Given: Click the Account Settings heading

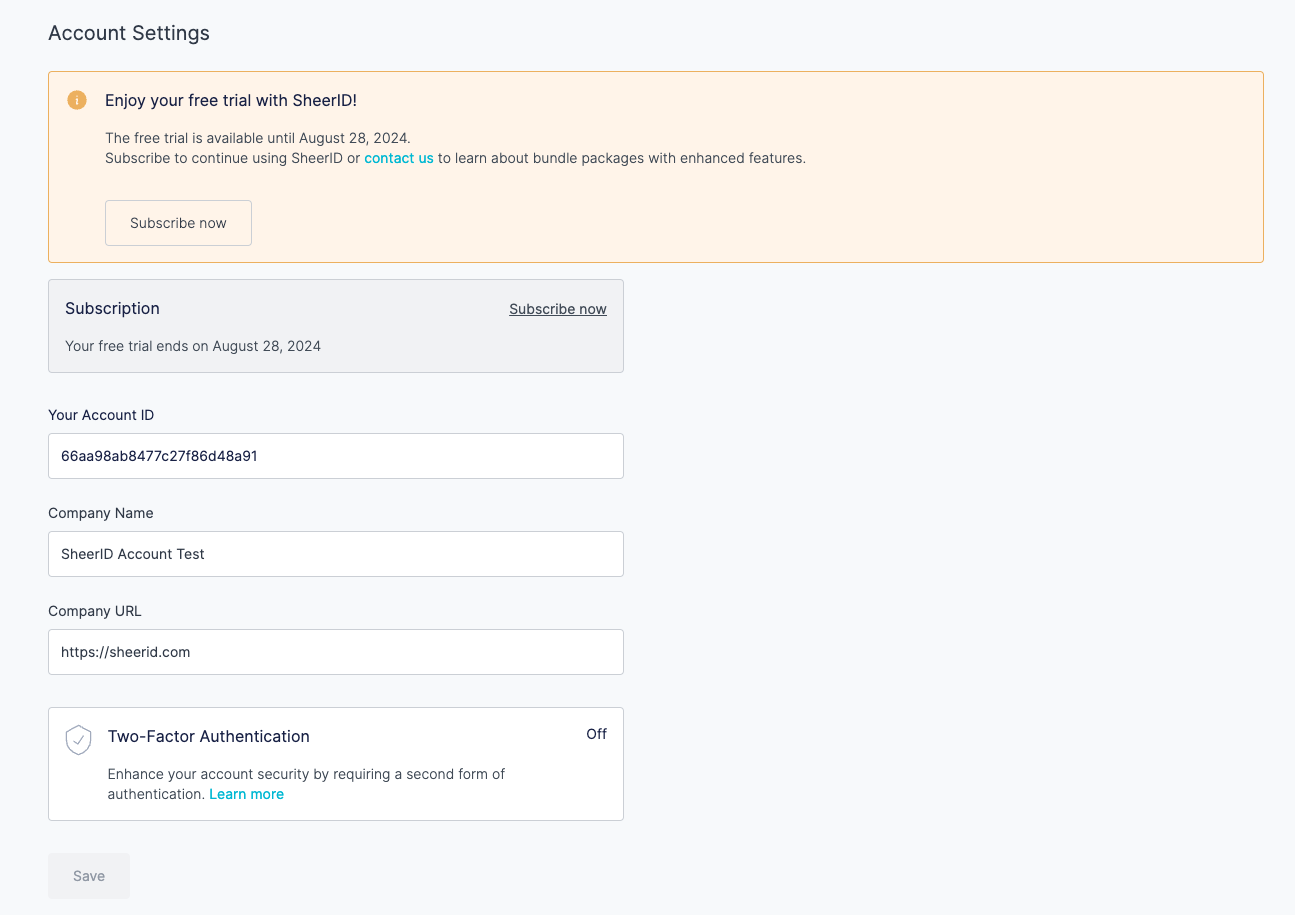Looking at the screenshot, I should point(129,33).
